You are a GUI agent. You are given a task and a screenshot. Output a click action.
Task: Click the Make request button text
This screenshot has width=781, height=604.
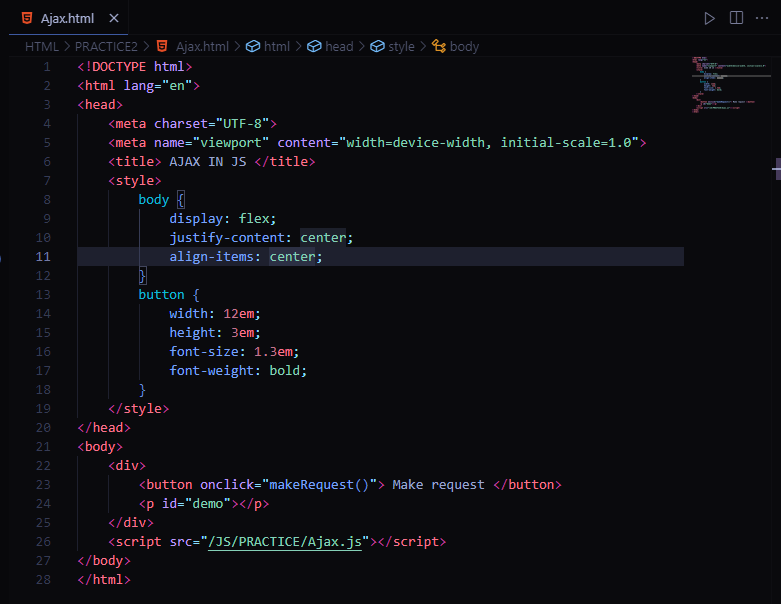(x=438, y=484)
